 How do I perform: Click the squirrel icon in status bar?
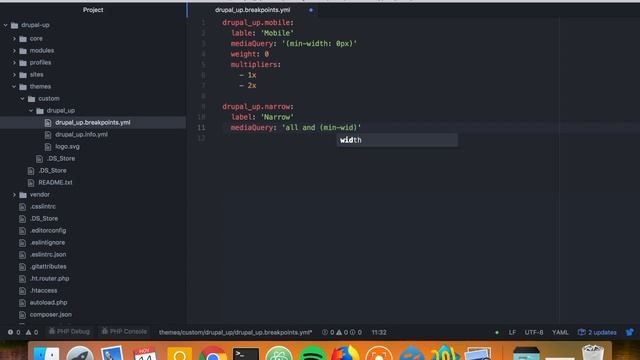point(630,332)
